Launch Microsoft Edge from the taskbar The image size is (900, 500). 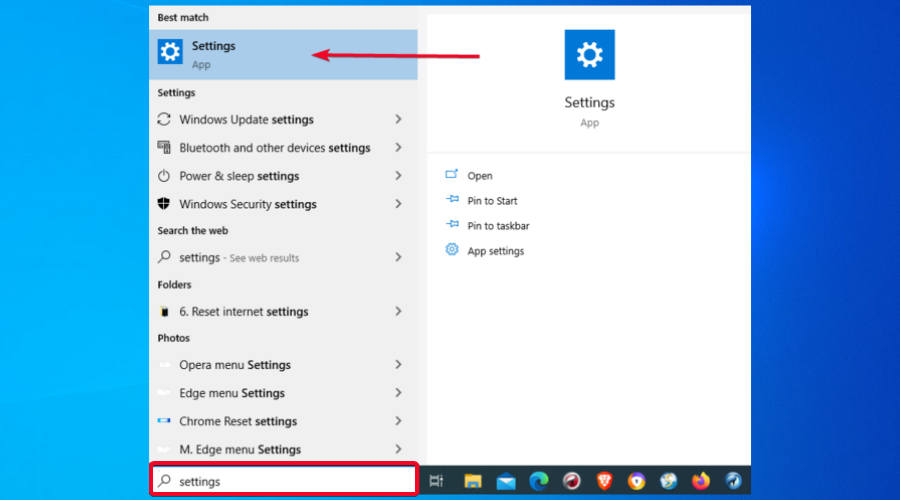point(539,481)
